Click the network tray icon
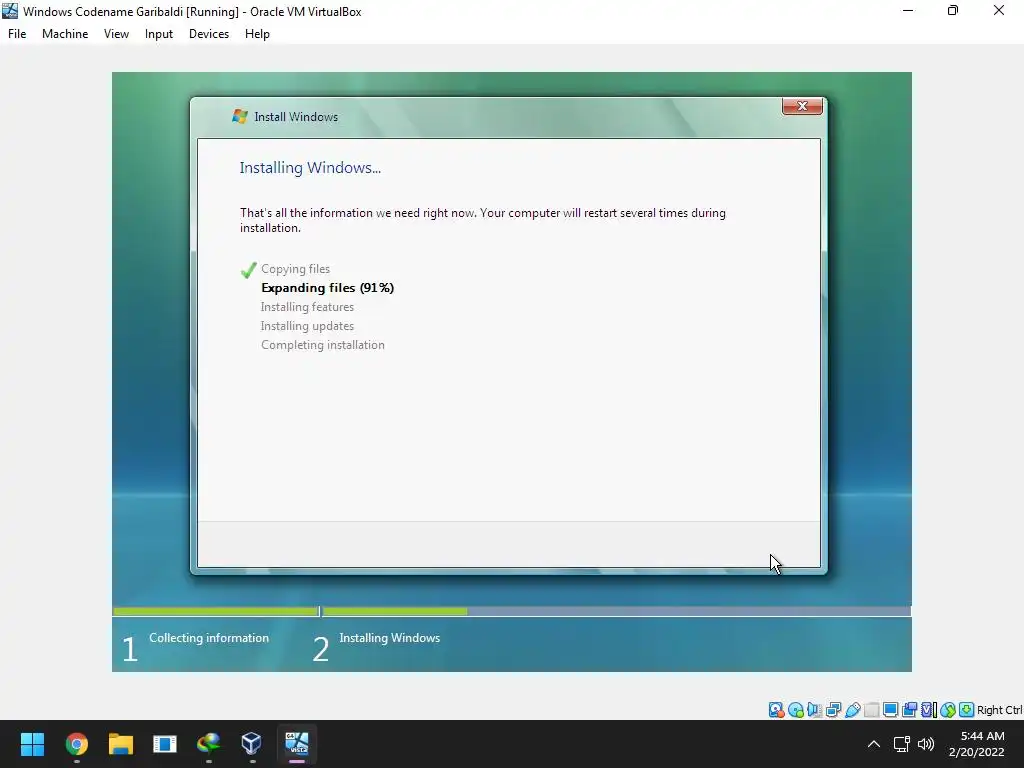The width and height of the screenshot is (1024, 768). click(902, 744)
